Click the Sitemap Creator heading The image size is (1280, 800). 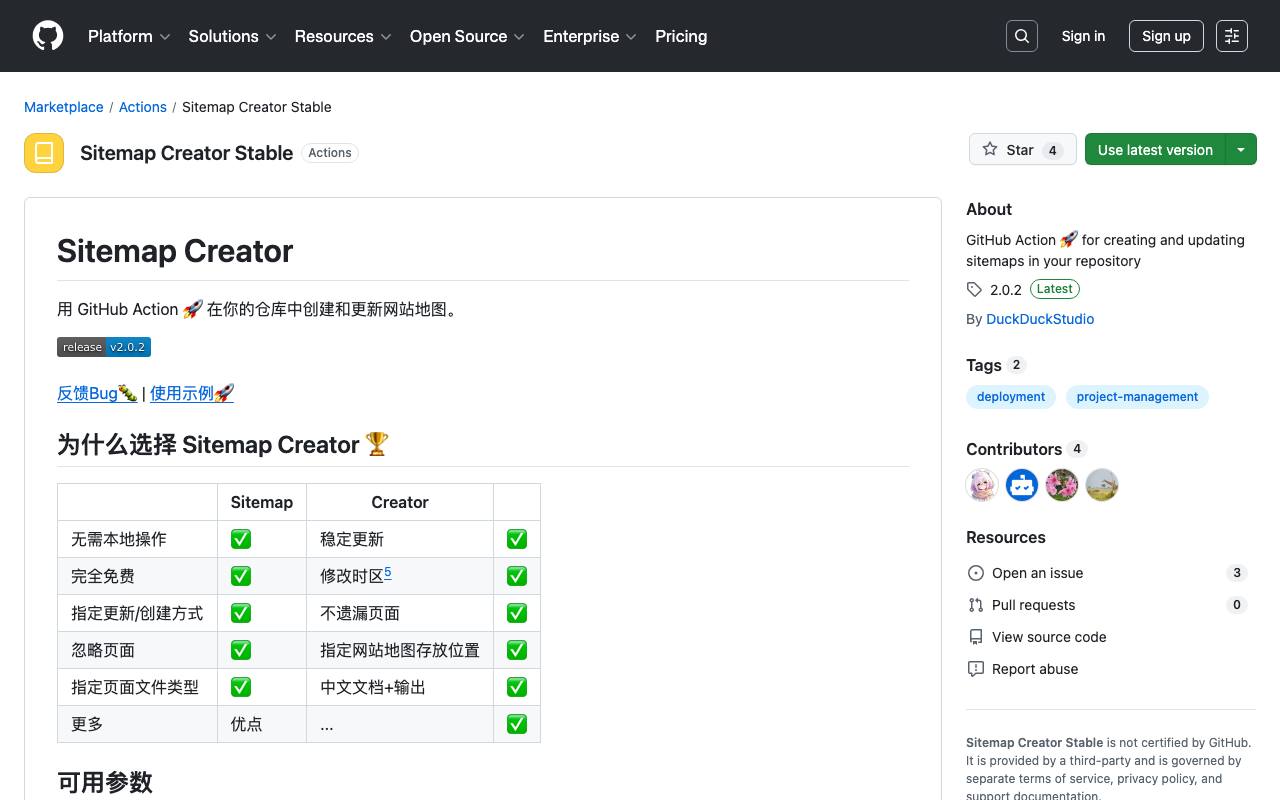pos(175,251)
